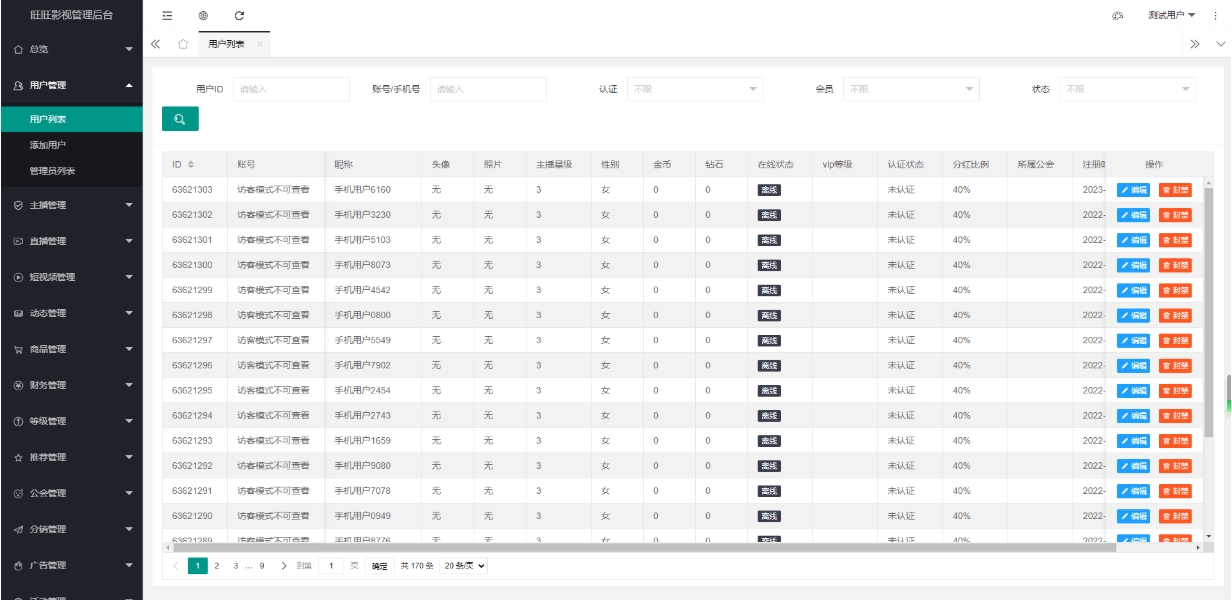The height and width of the screenshot is (600, 1232).
Task: Expand the 广告管理 sidebar menu
Action: [71, 565]
